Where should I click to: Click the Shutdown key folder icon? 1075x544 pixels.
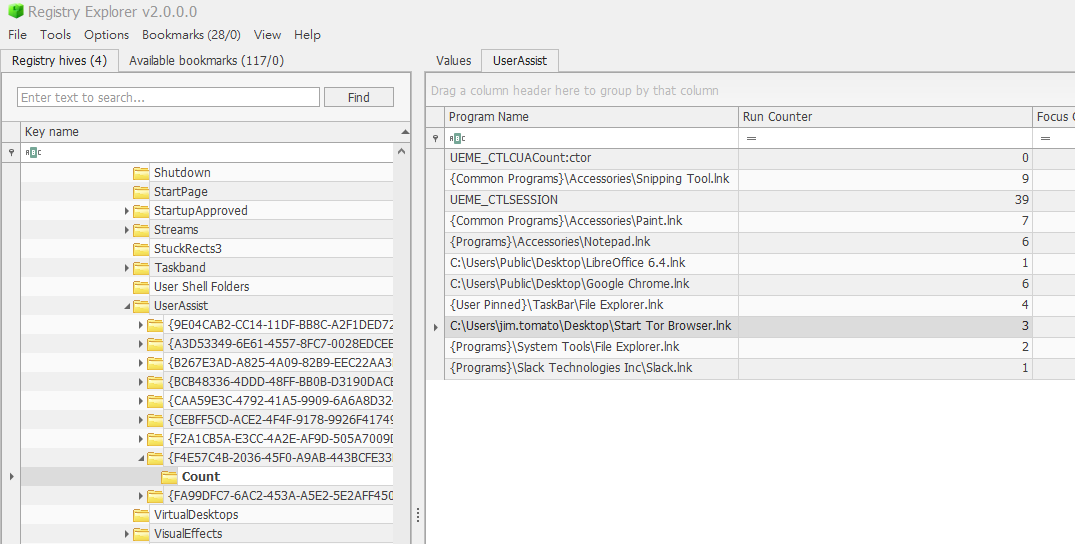141,173
